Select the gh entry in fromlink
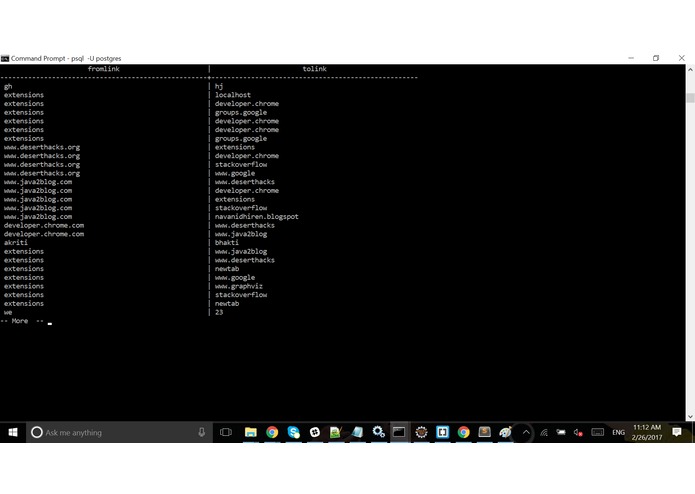Viewport: 695px width, 494px height. [8, 86]
